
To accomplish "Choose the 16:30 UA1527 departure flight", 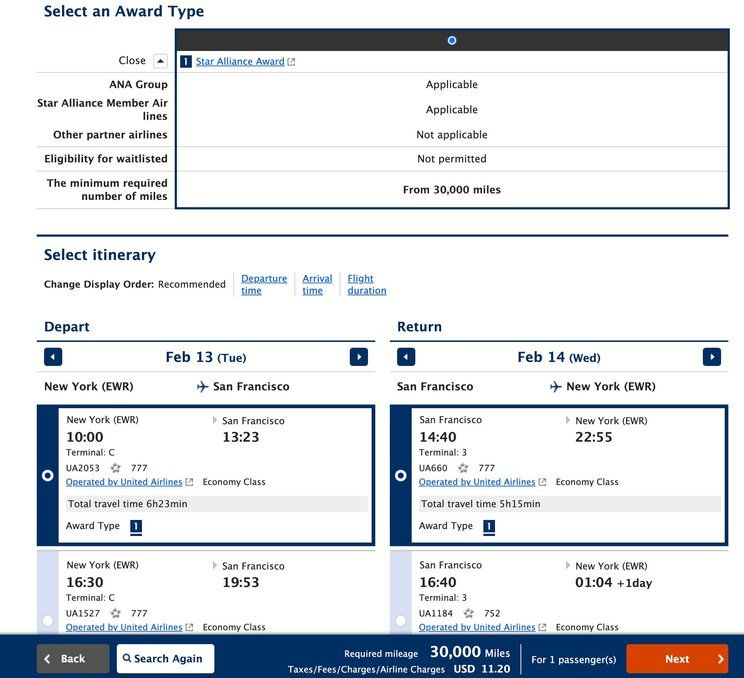I will tap(47, 621).
